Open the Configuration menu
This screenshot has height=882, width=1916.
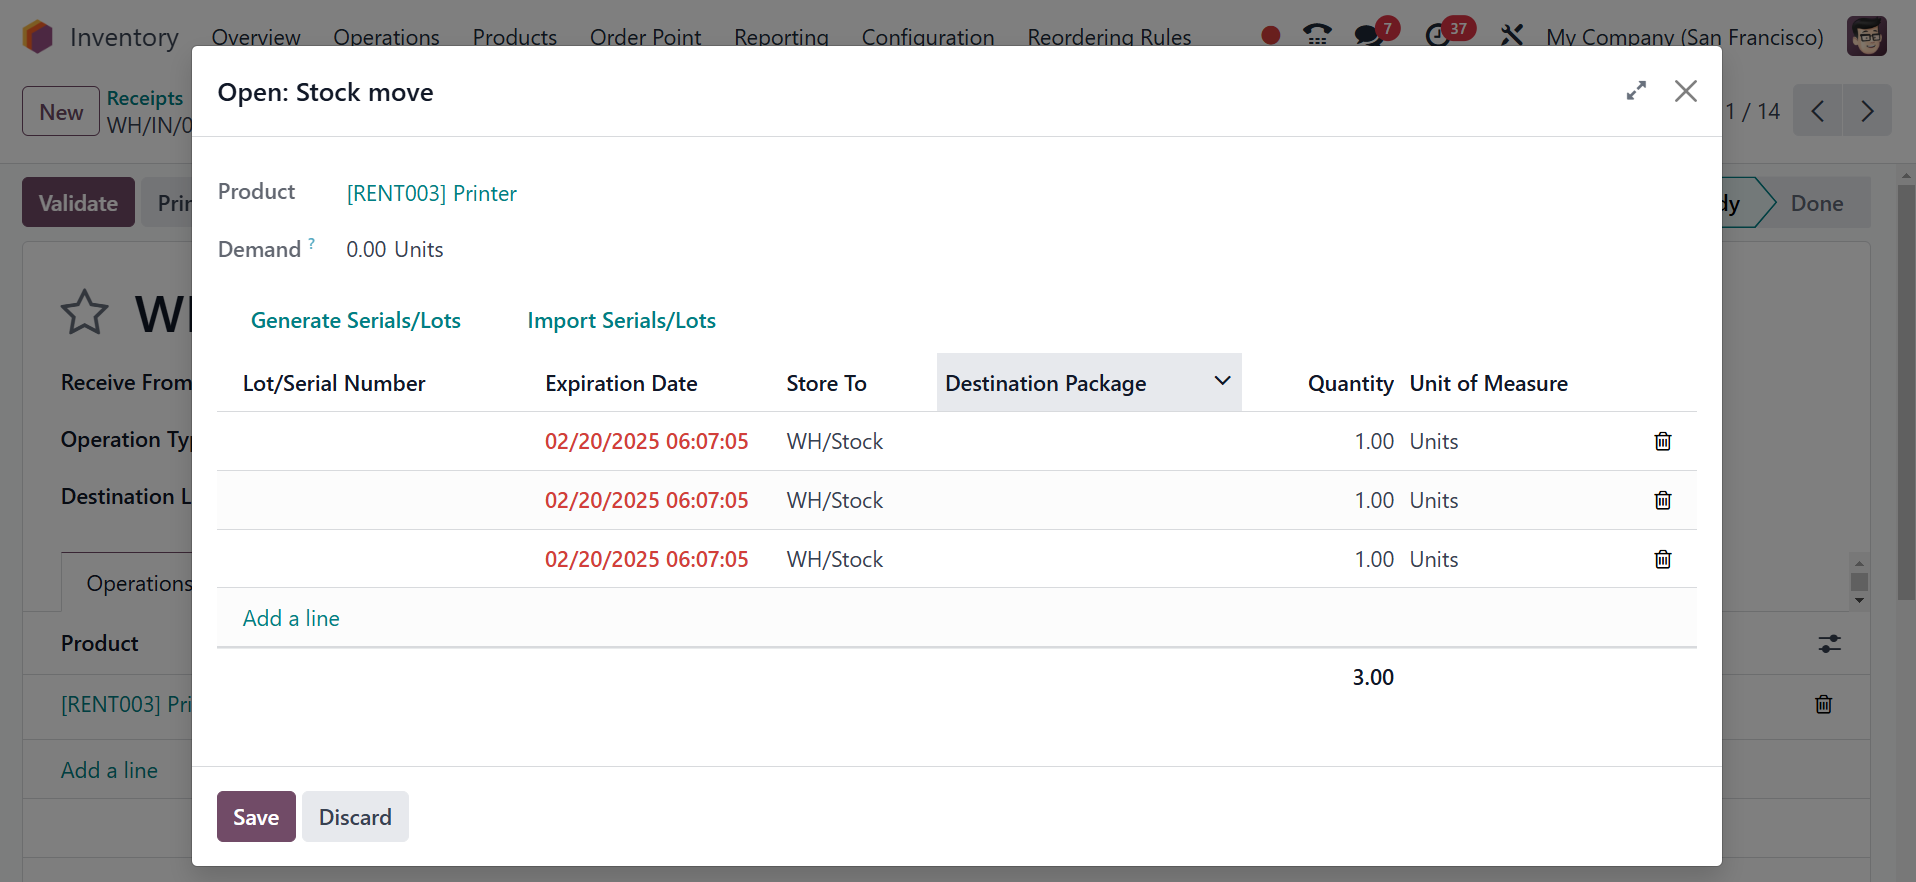[x=927, y=37]
